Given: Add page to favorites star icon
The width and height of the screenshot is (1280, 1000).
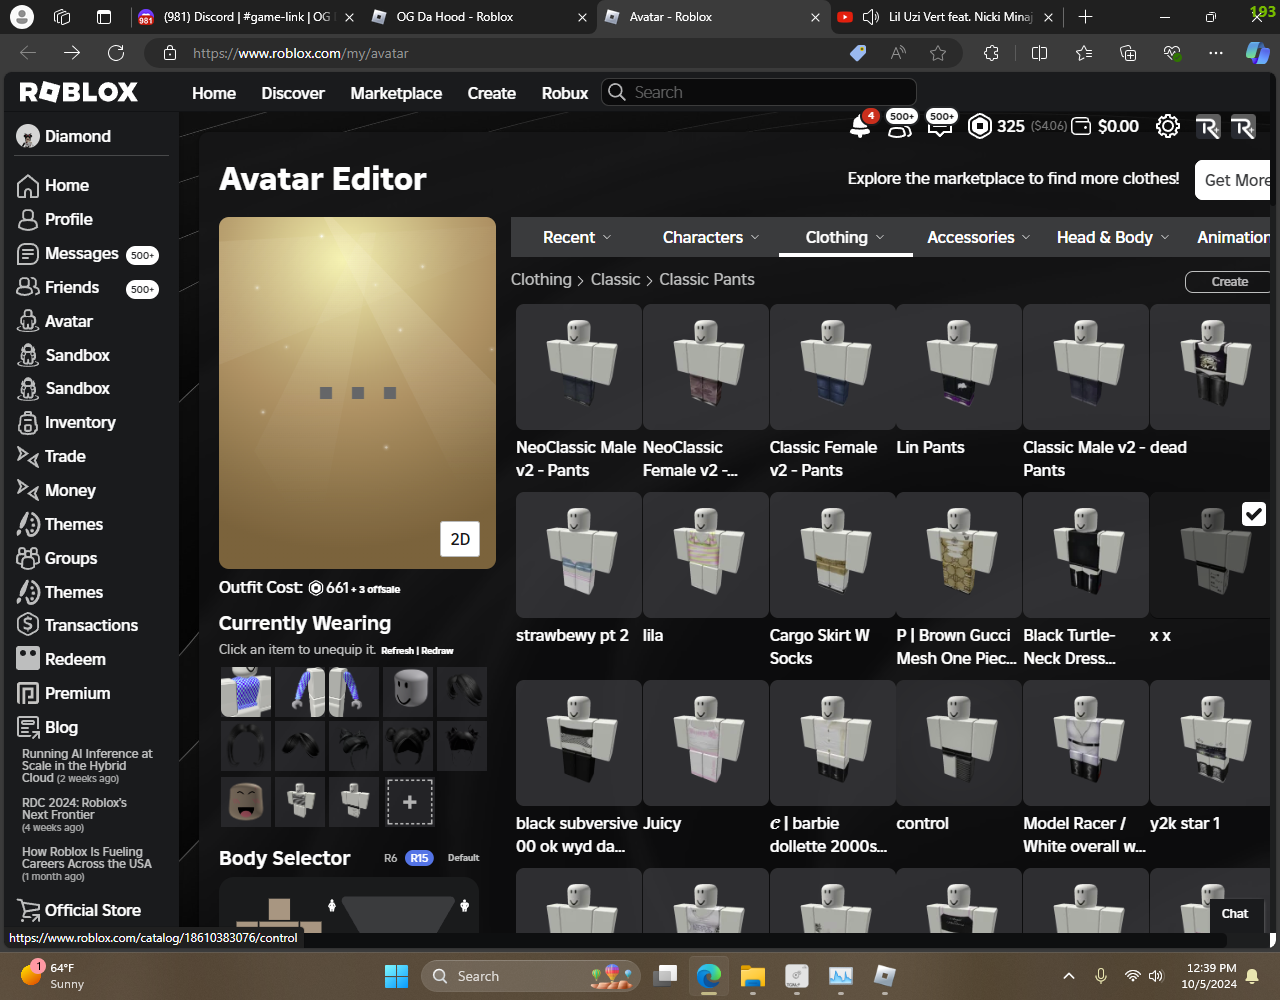Looking at the screenshot, I should tap(938, 53).
